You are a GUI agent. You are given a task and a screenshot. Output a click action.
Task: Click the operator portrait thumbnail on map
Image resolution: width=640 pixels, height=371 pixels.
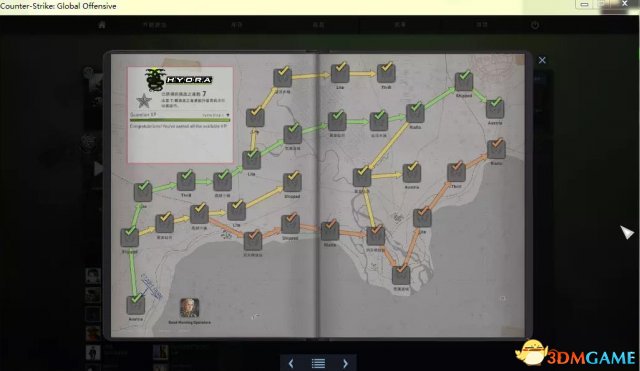pyautogui.click(x=189, y=308)
